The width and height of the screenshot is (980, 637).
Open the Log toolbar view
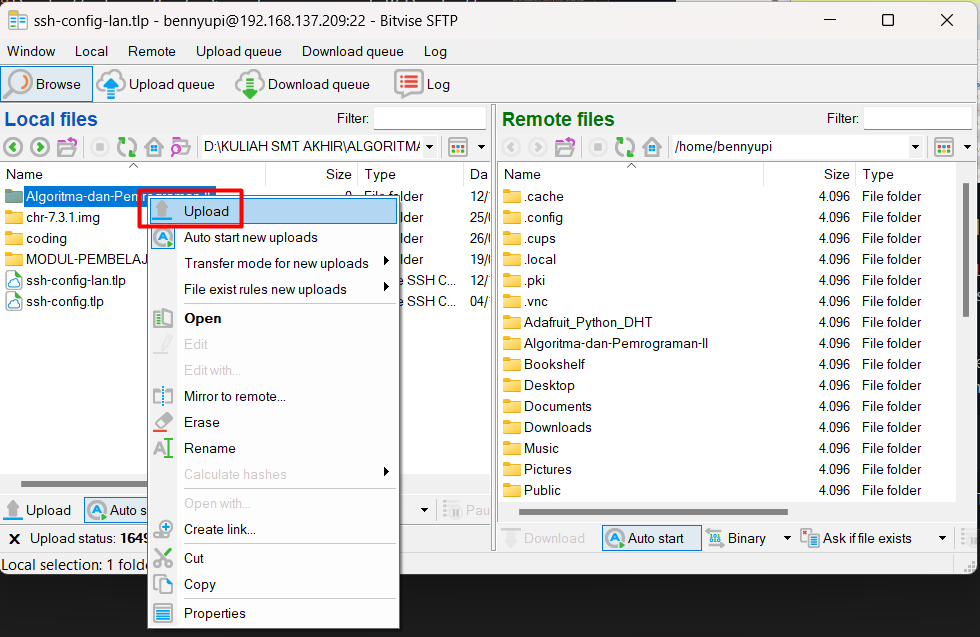[422, 84]
